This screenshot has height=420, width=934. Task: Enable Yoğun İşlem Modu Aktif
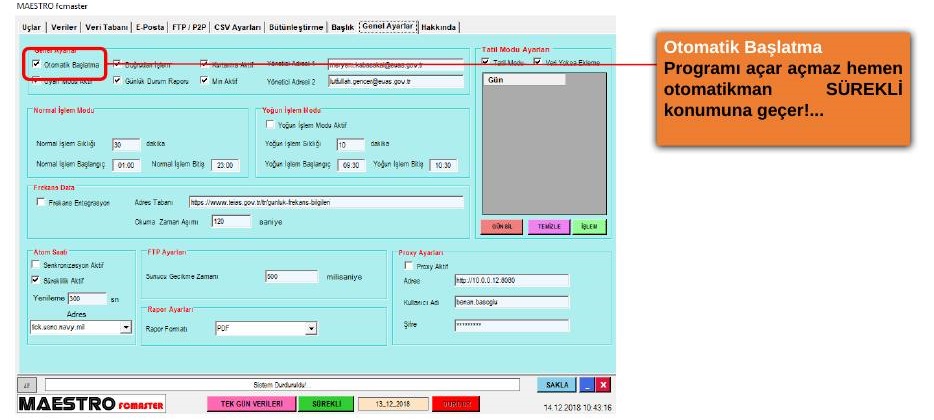[x=270, y=125]
